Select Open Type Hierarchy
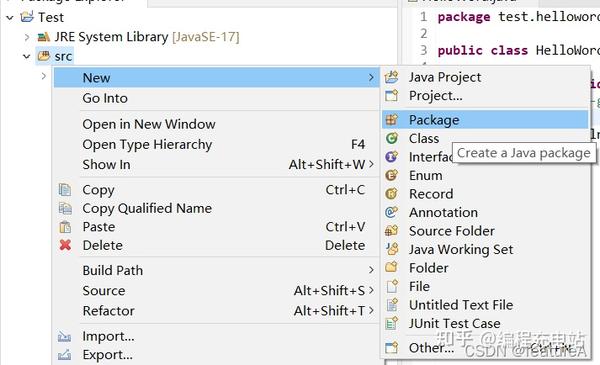 coord(216,144)
